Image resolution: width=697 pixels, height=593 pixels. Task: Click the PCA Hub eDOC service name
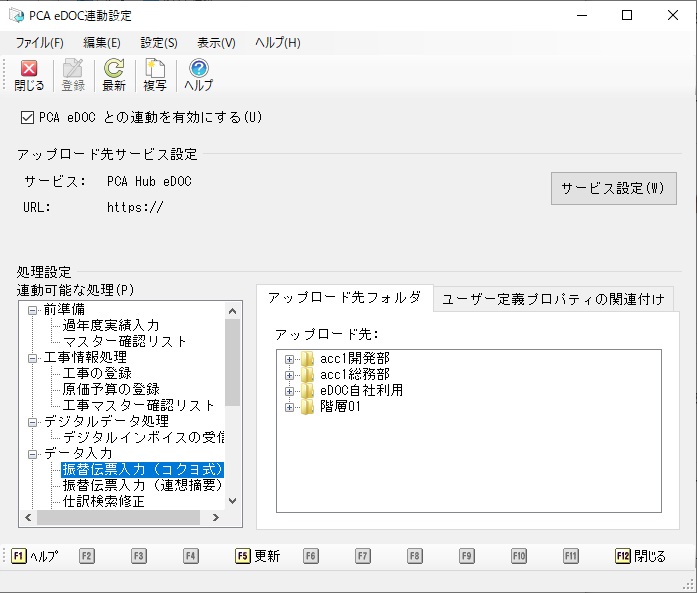(149, 181)
